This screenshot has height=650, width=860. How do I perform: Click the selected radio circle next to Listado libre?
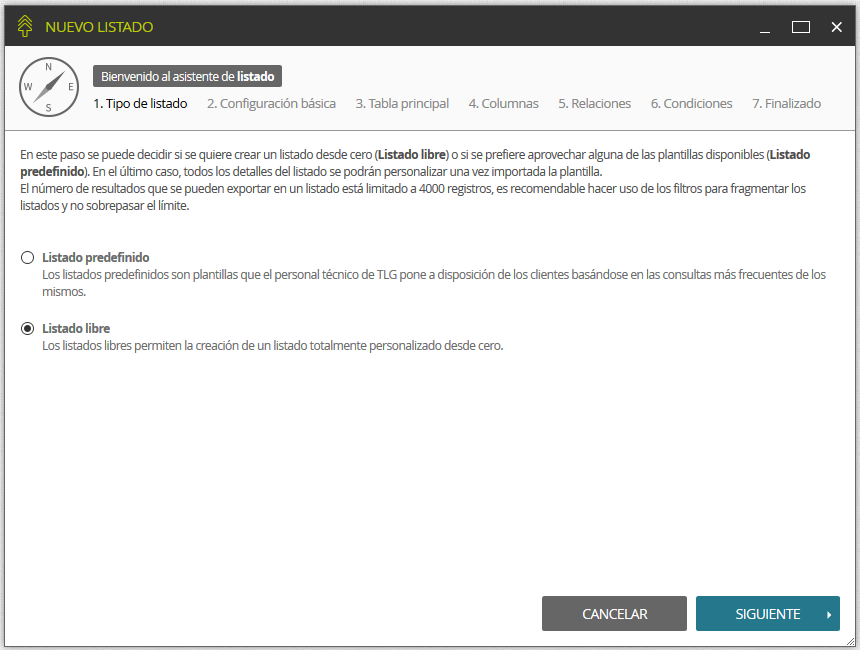coord(27,328)
